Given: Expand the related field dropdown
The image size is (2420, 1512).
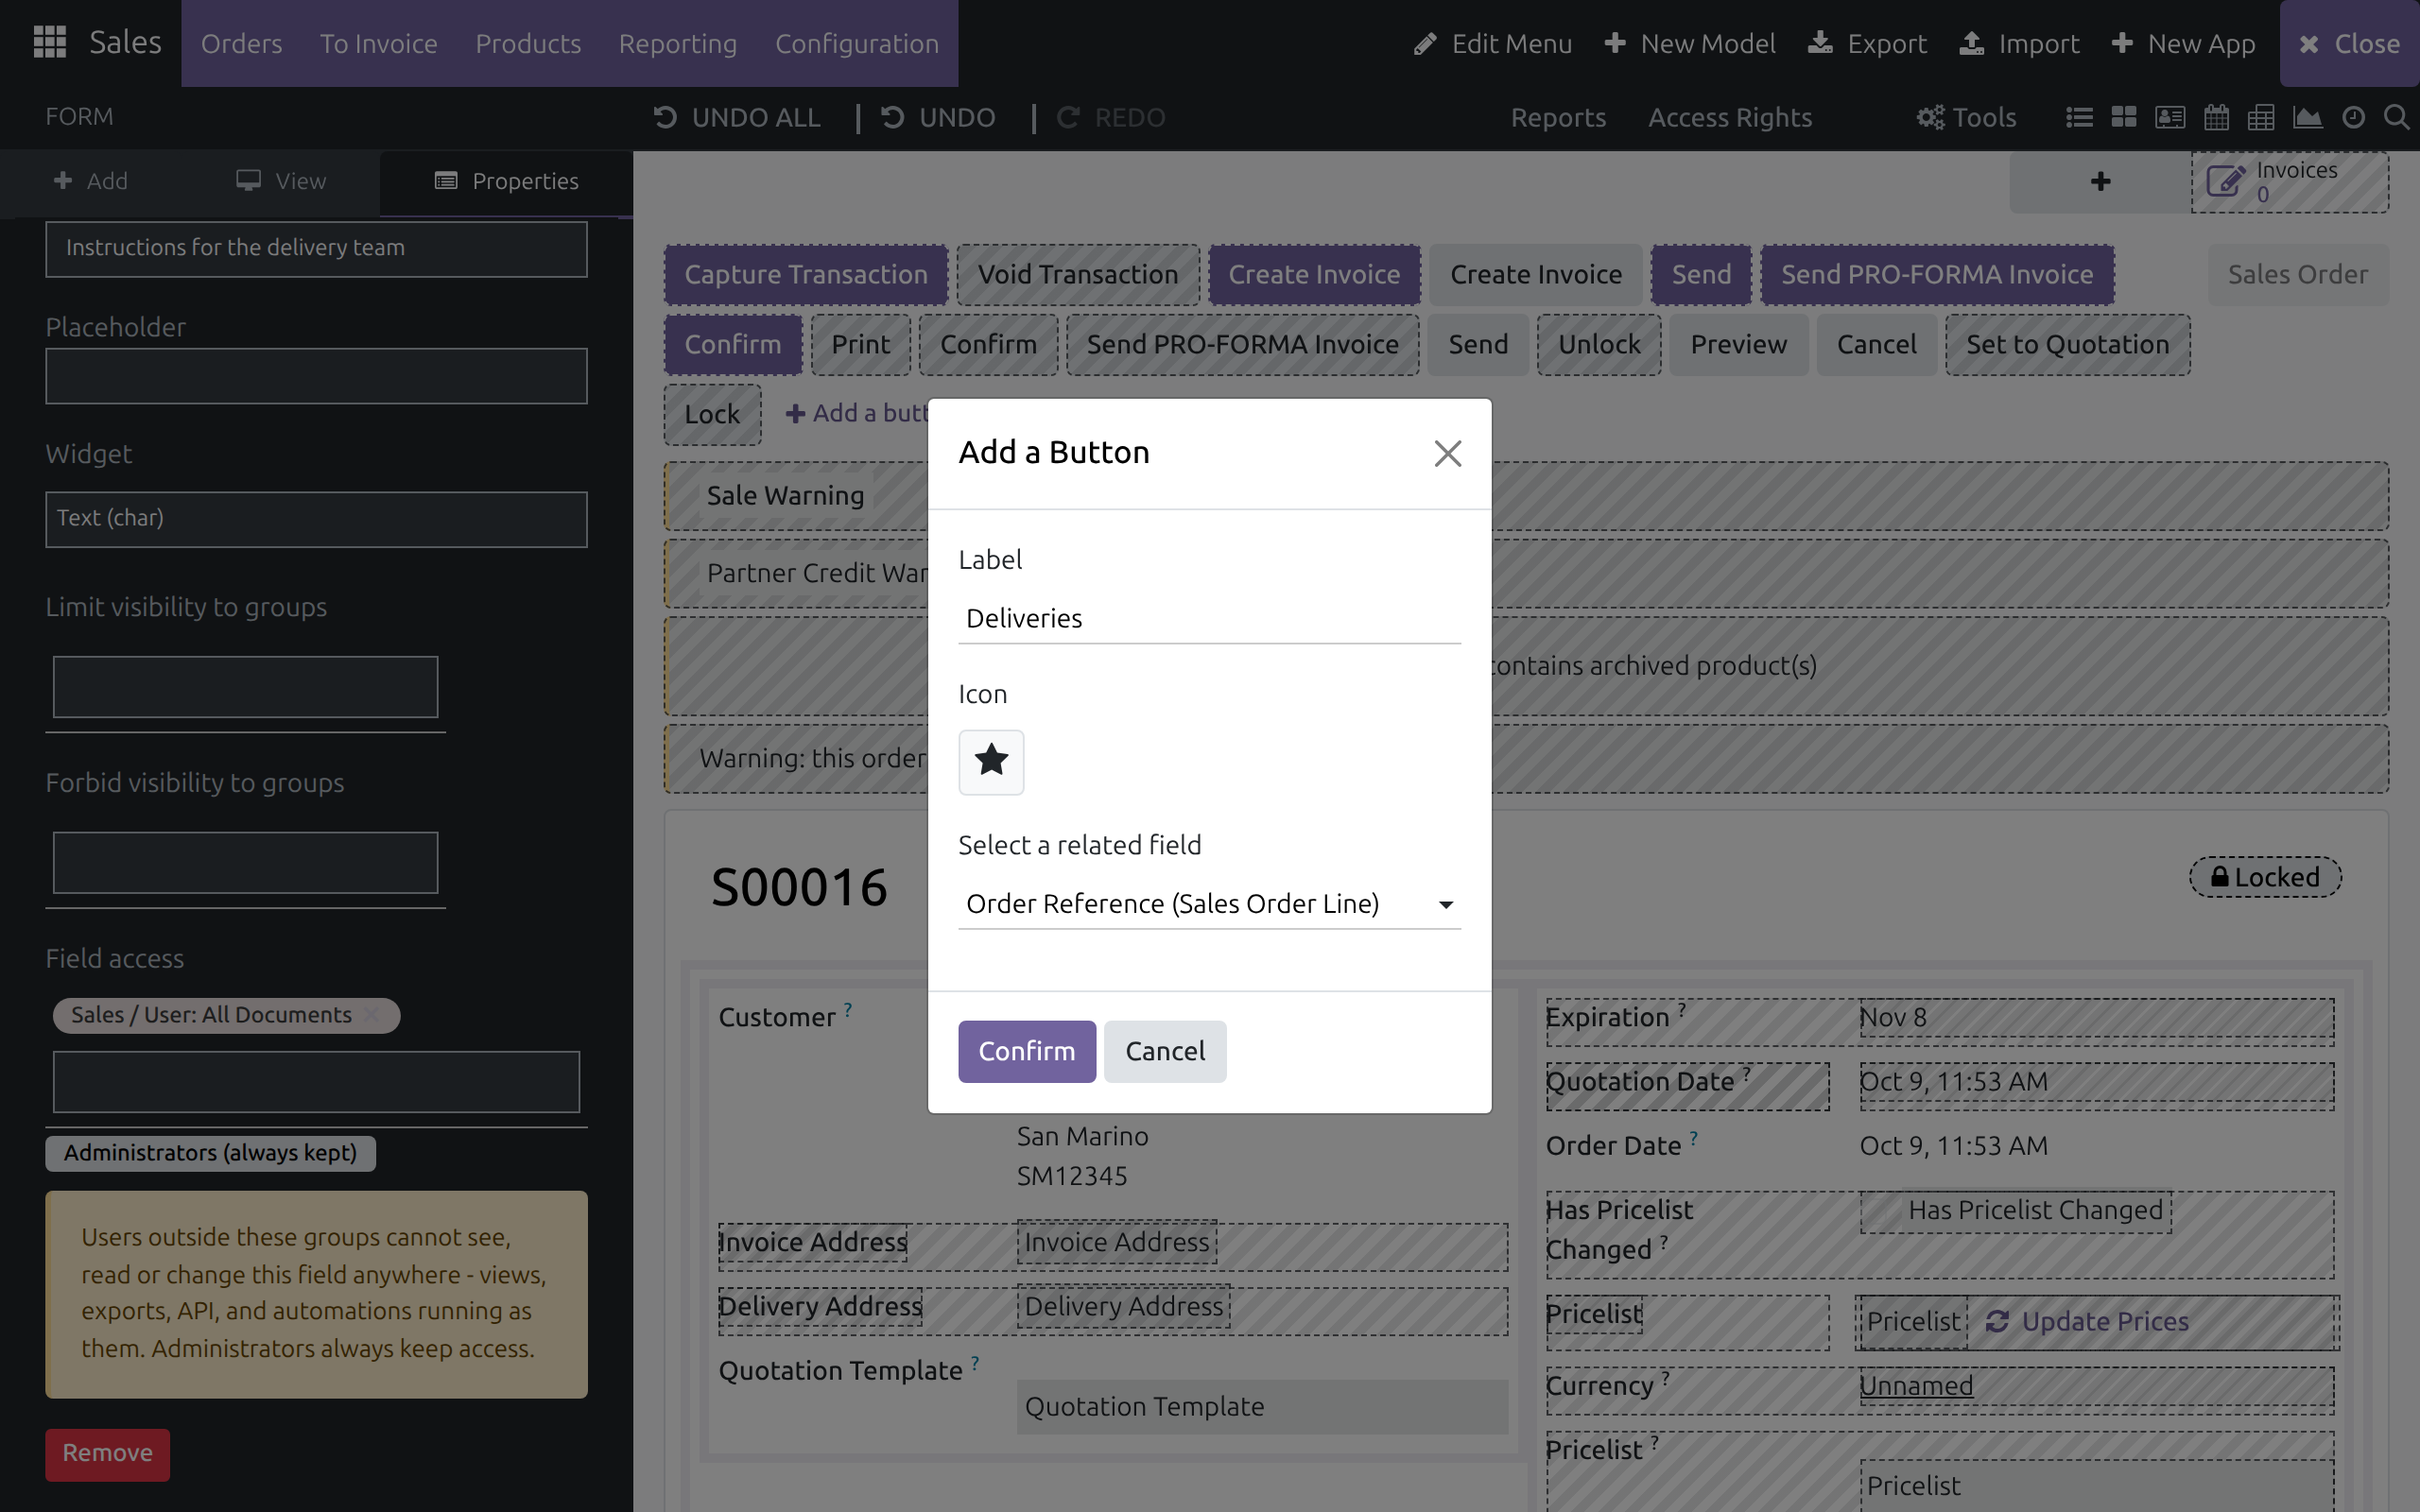Looking at the screenshot, I should (1209, 904).
